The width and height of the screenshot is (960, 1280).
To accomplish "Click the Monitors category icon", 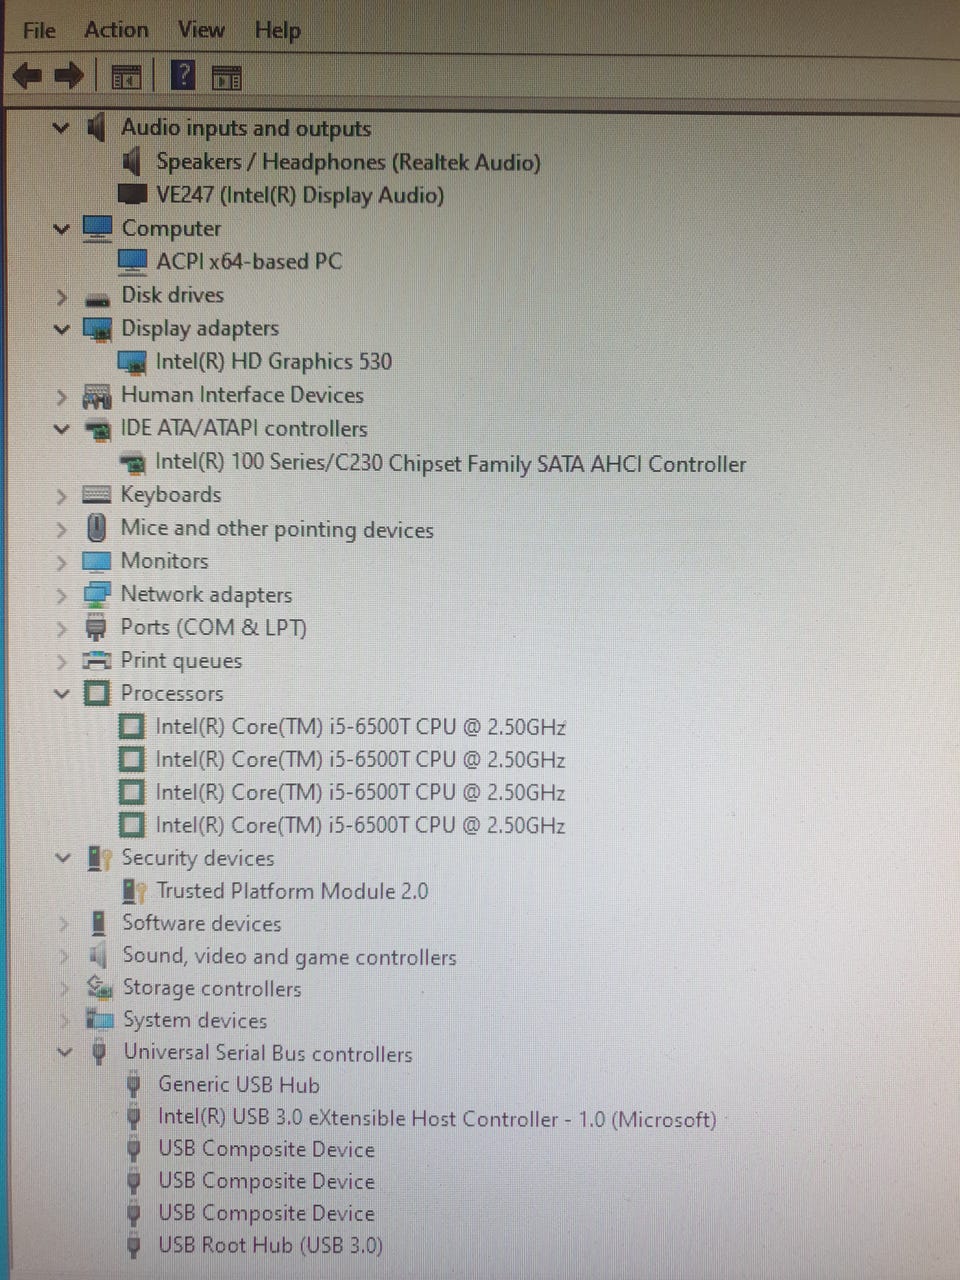I will tap(96, 561).
